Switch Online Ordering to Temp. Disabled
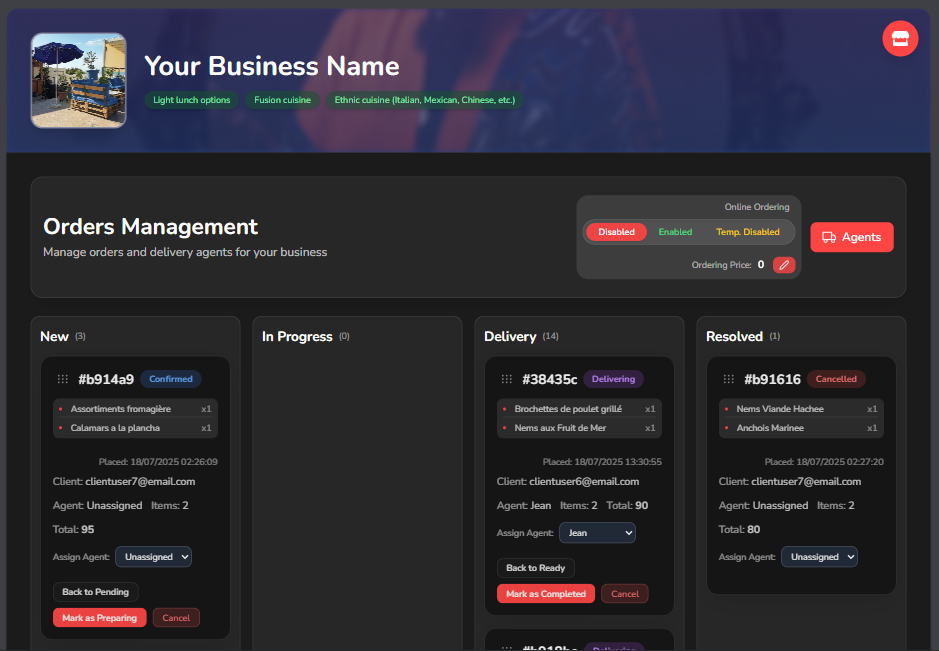The image size is (939, 651). click(747, 232)
